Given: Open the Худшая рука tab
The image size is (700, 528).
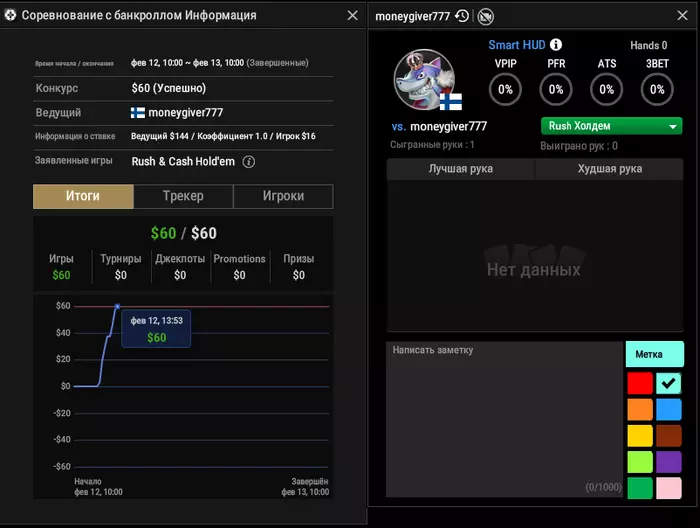Looking at the screenshot, I should click(x=609, y=169).
